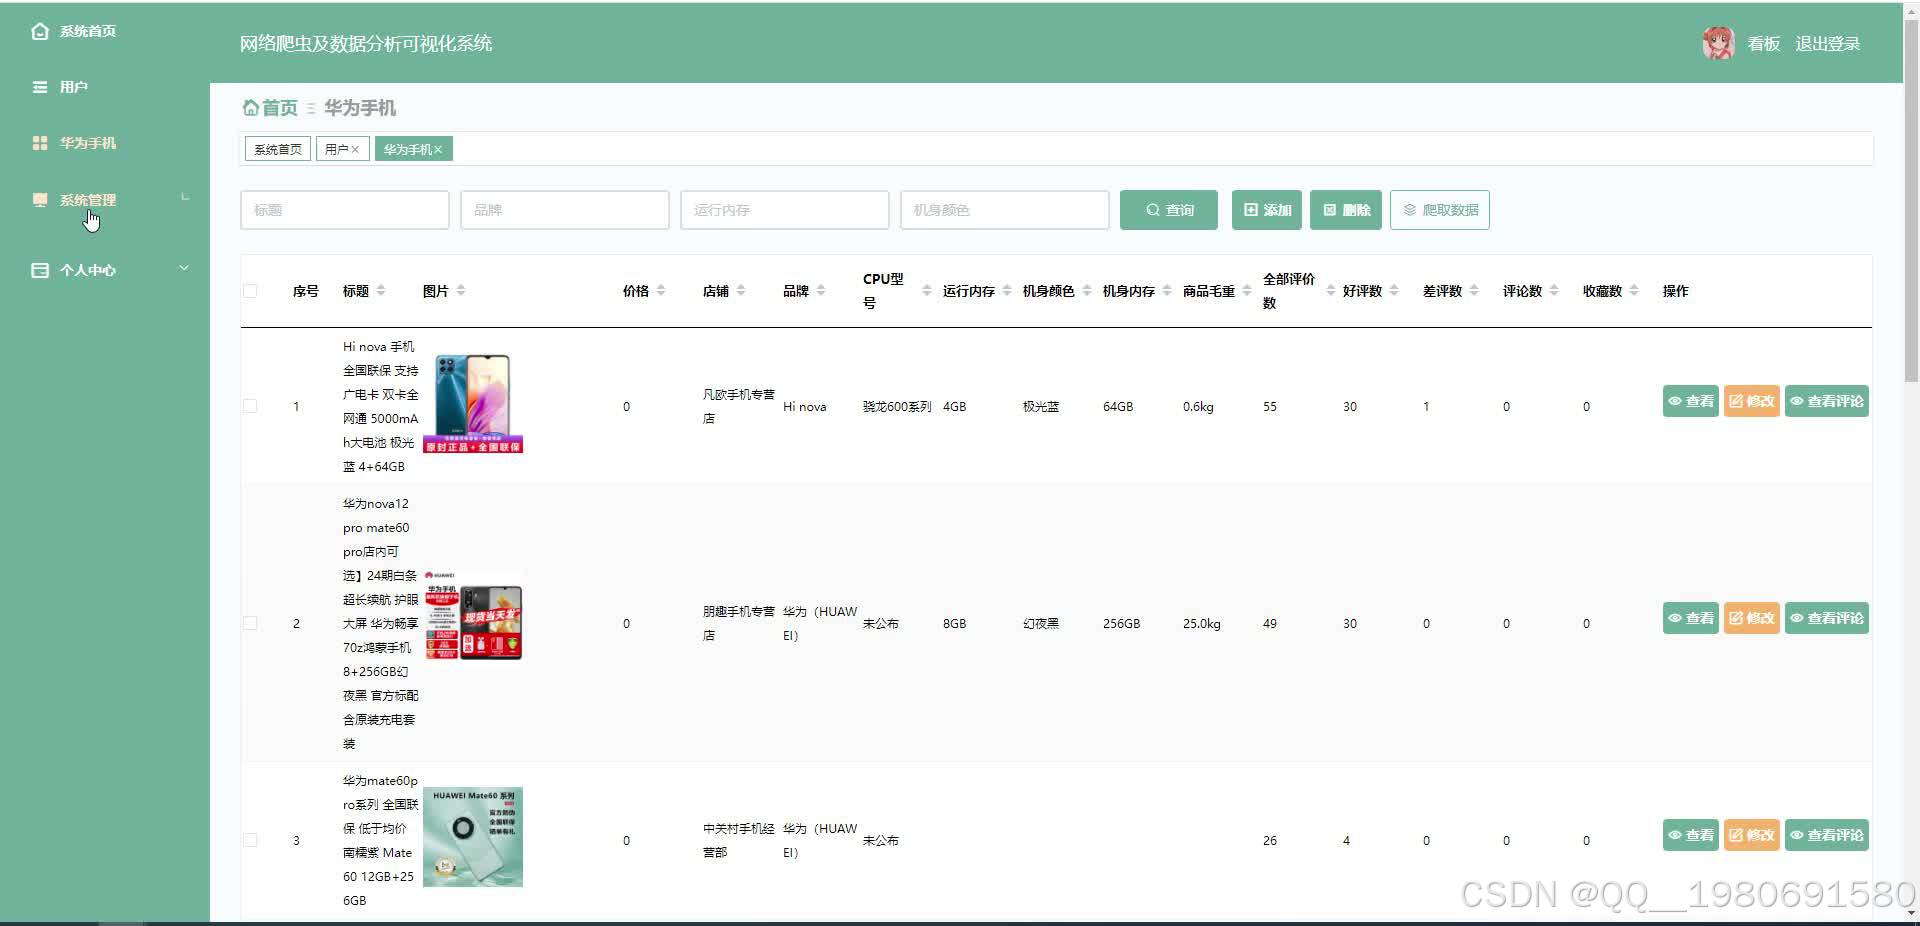This screenshot has height=926, width=1920.
Task: Click the 品牌 search input field
Action: (x=565, y=210)
